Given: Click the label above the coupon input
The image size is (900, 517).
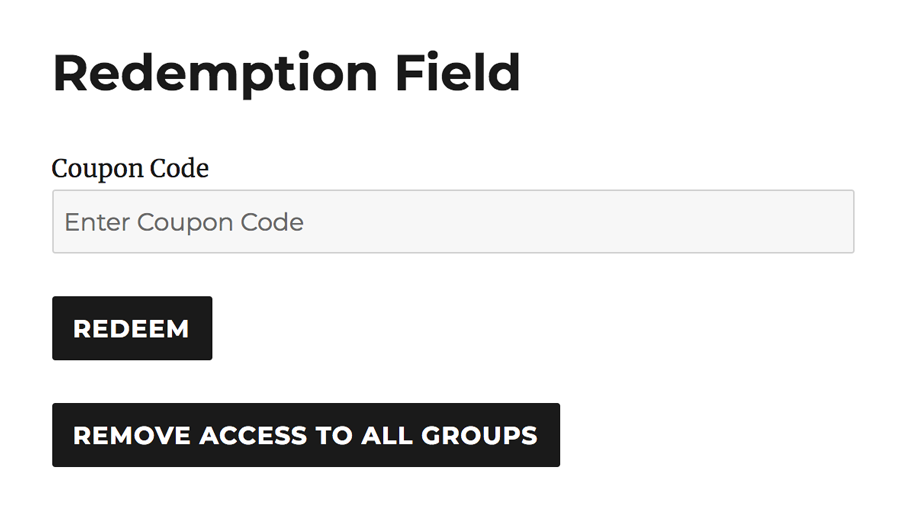Looking at the screenshot, I should (130, 169).
